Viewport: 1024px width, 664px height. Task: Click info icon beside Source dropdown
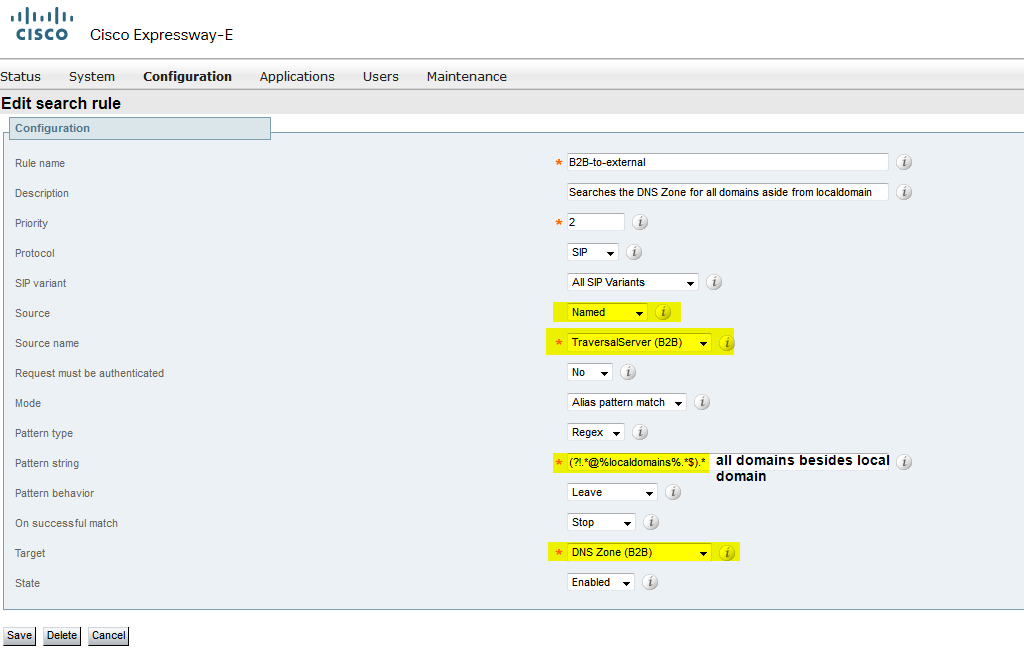(663, 312)
